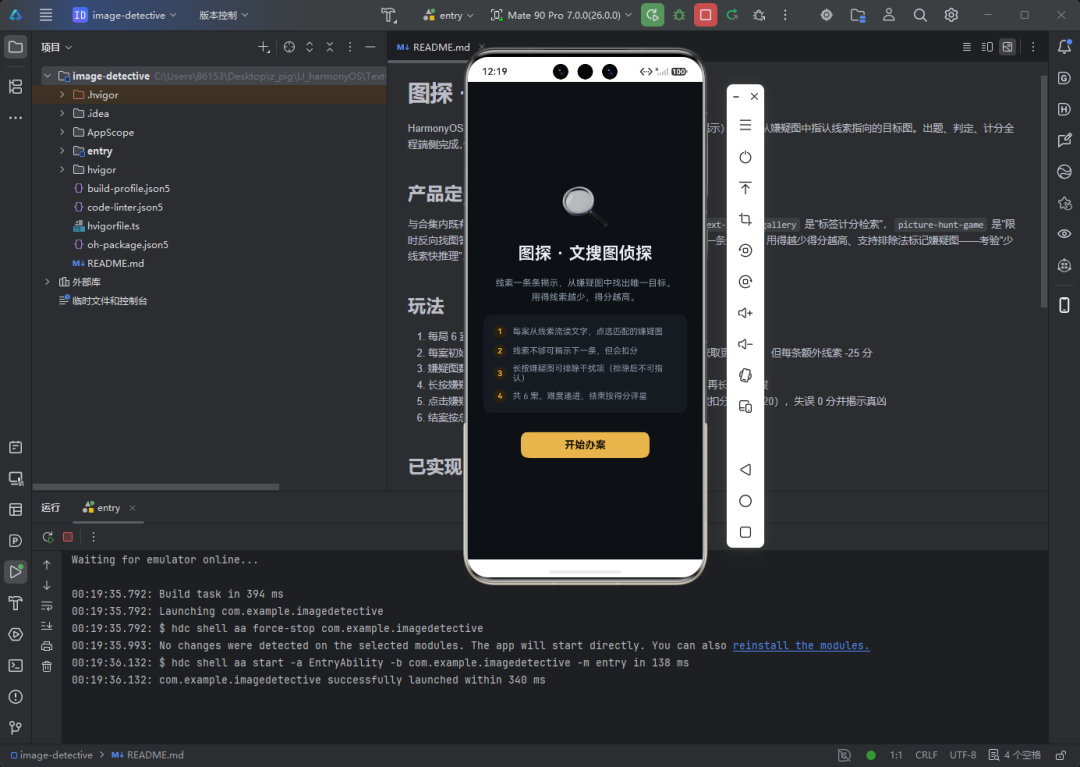Screen dimensions: 1080x767
Task: Switch to preview-only markdown view
Action: point(1008,47)
